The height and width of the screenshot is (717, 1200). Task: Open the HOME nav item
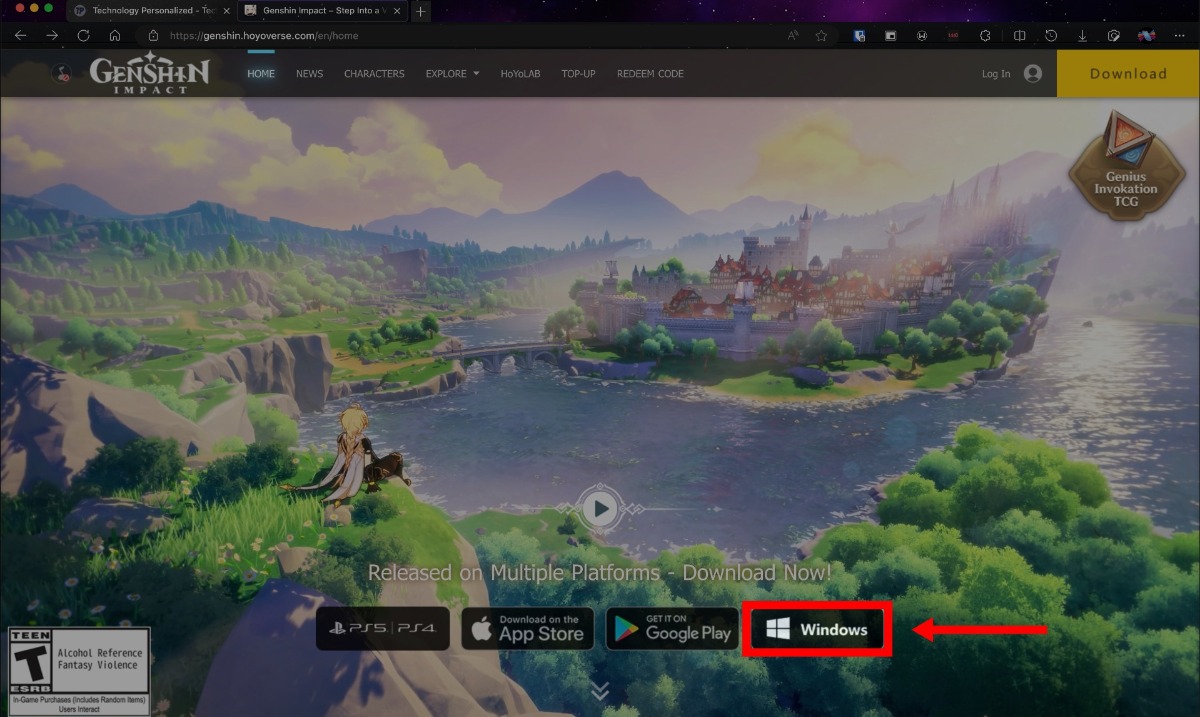(x=261, y=74)
